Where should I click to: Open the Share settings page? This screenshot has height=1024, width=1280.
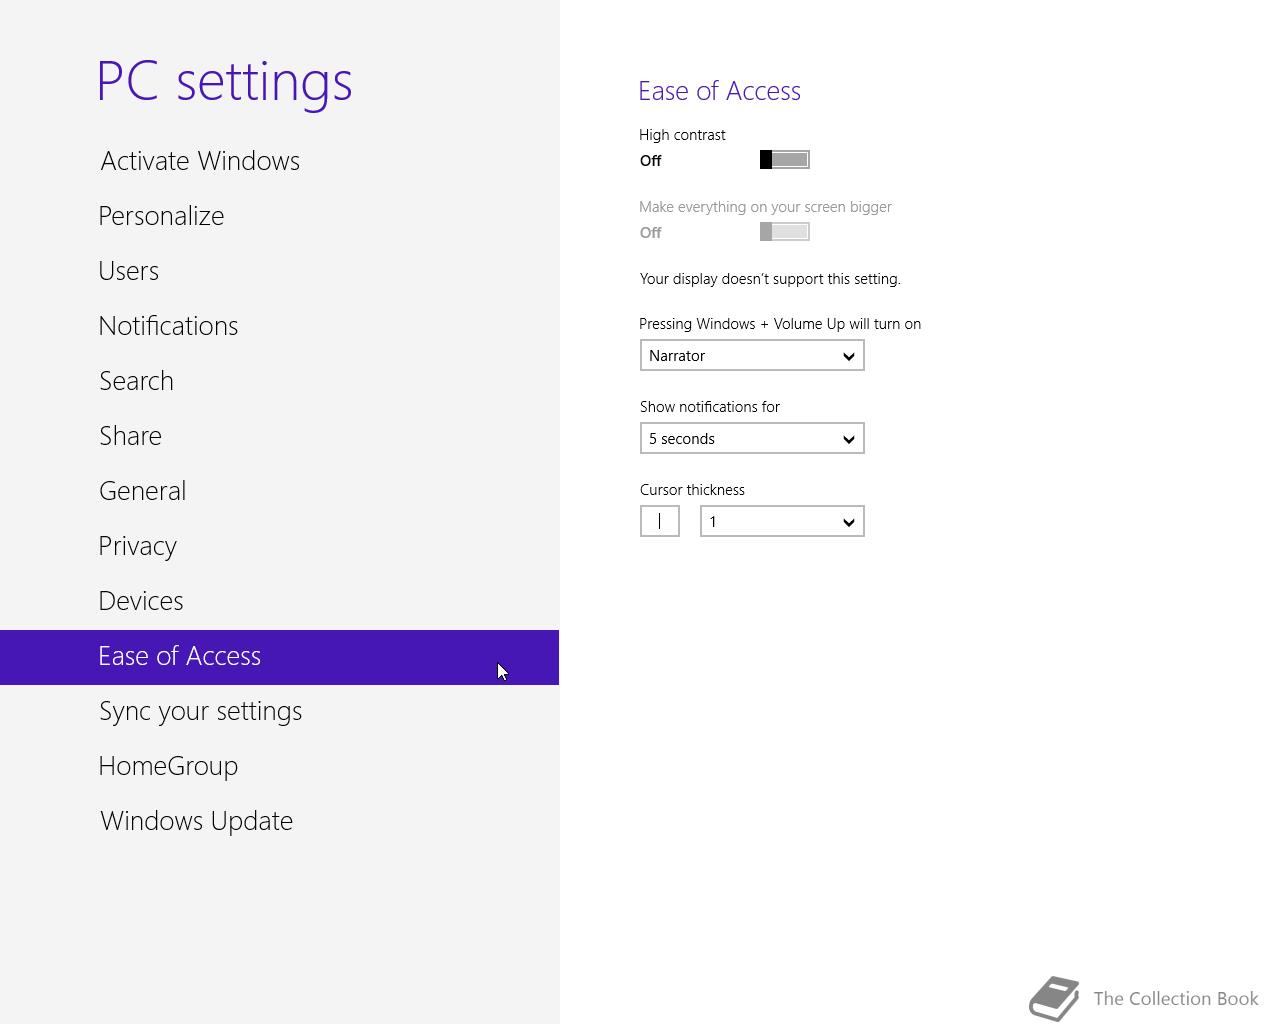tap(279, 436)
